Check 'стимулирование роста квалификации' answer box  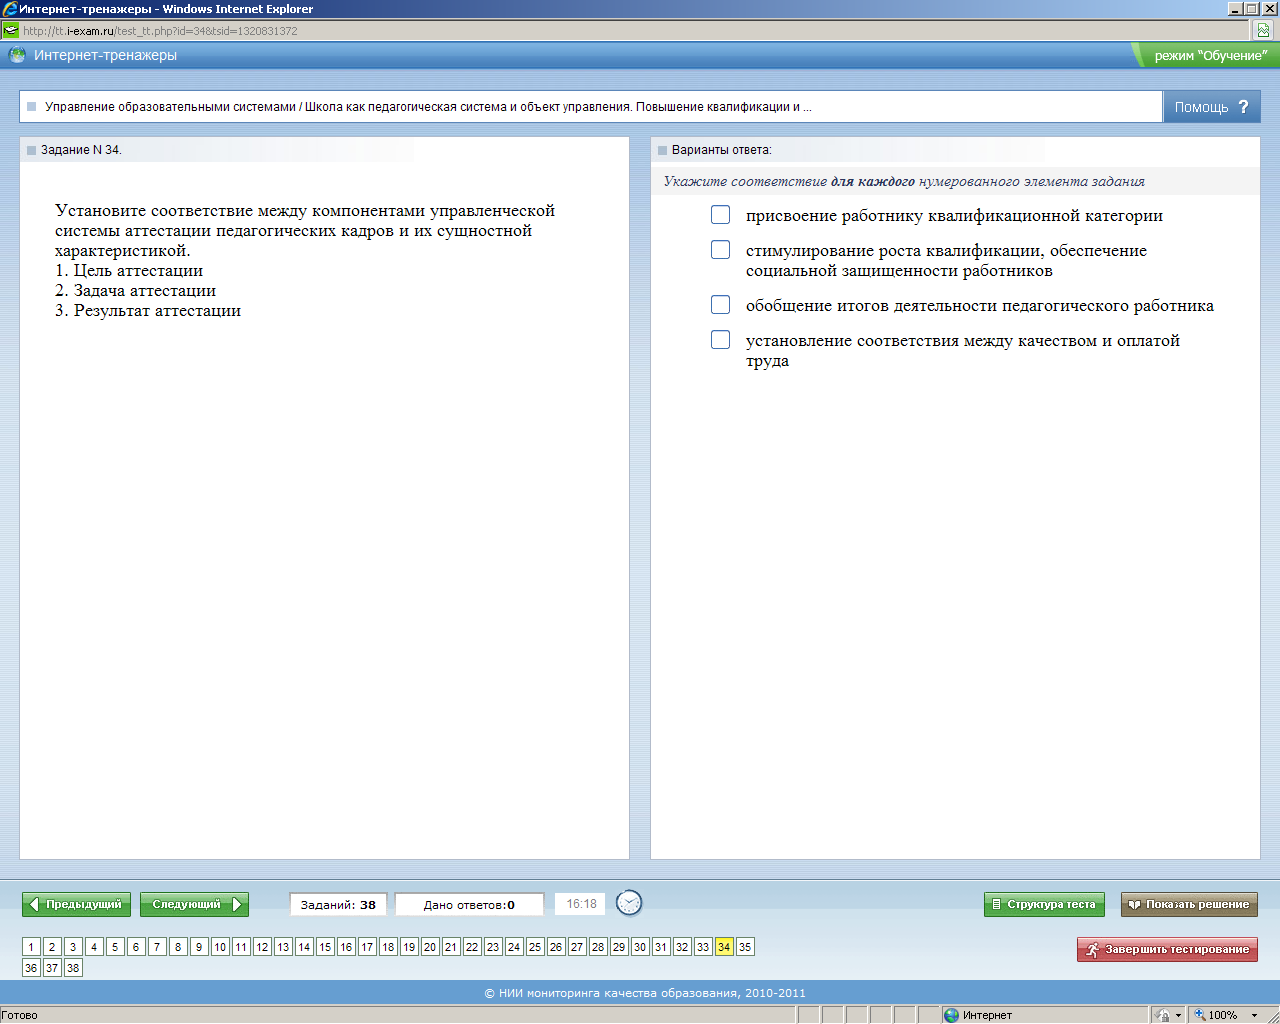coord(720,250)
